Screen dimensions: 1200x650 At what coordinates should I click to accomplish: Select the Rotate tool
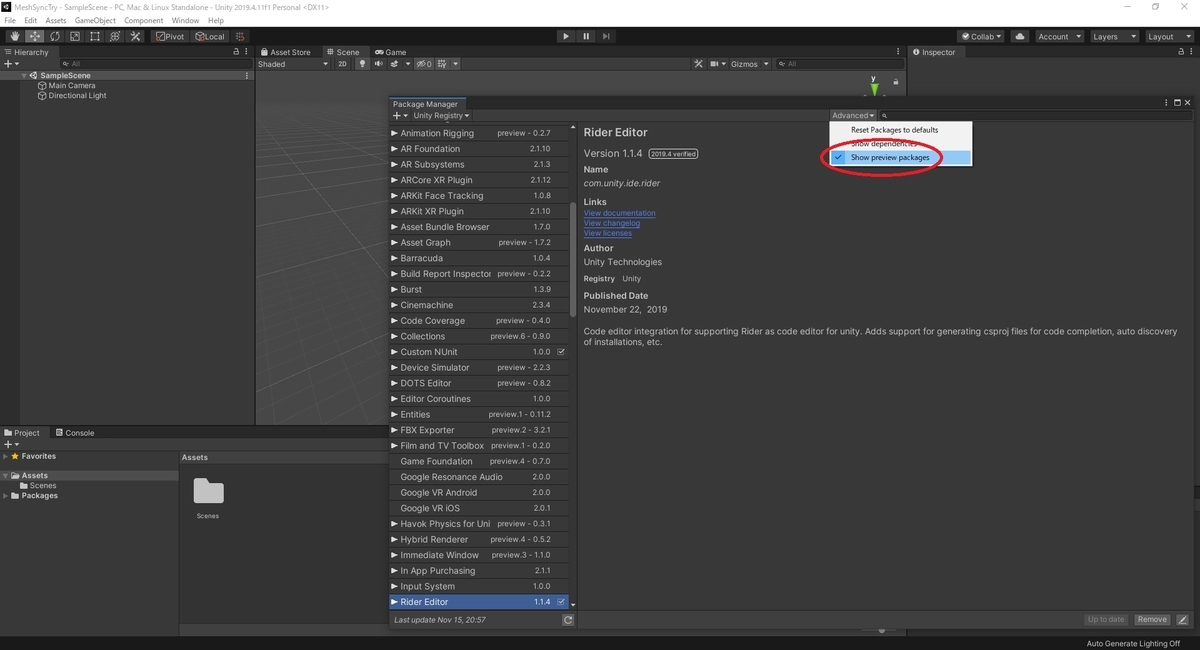click(55, 36)
